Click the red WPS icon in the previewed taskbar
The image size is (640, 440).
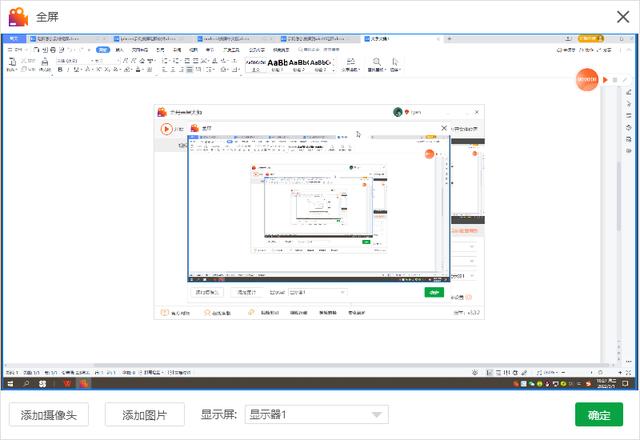pyautogui.click(x=68, y=383)
